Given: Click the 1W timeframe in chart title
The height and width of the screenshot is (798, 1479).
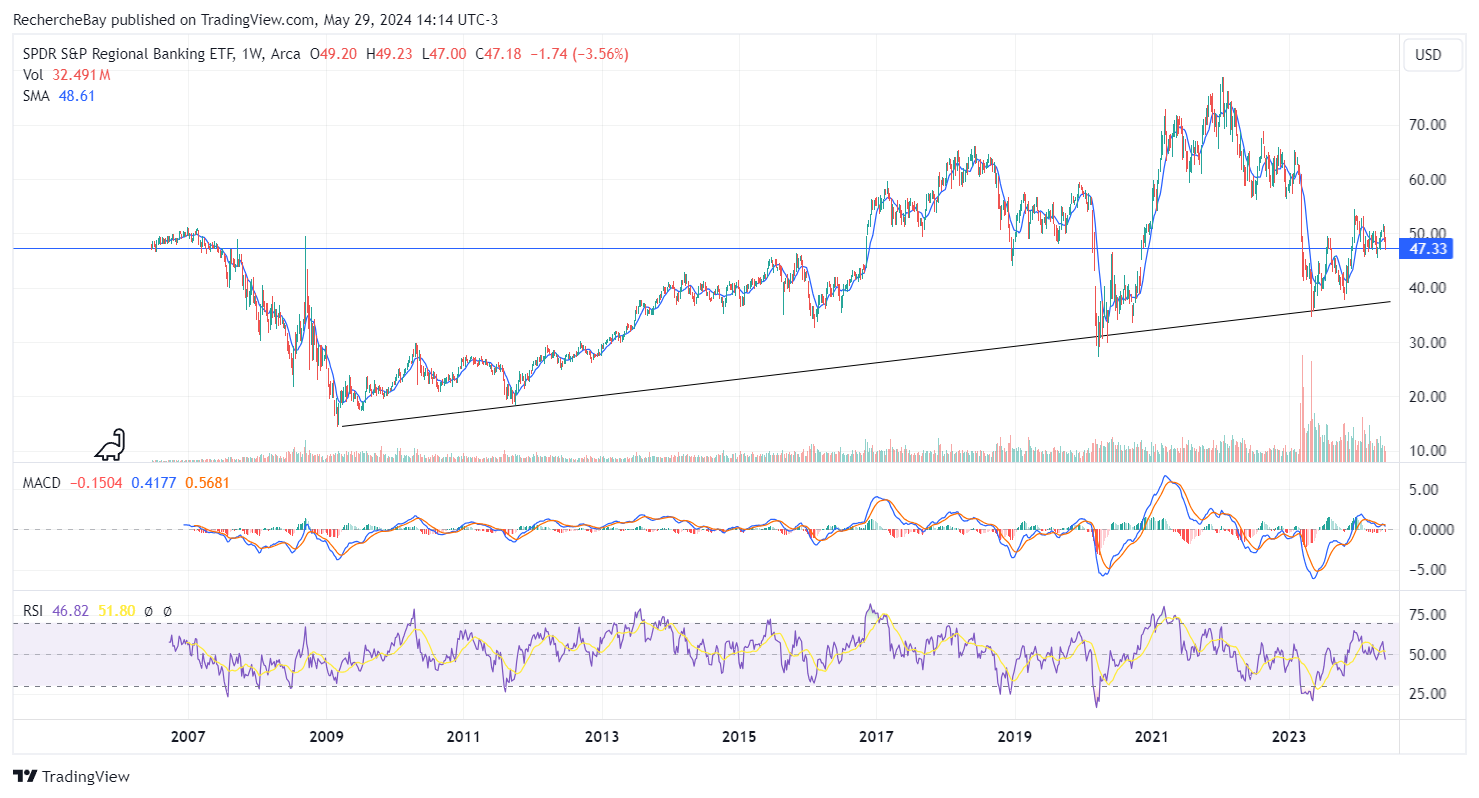Looking at the screenshot, I should coord(250,55).
